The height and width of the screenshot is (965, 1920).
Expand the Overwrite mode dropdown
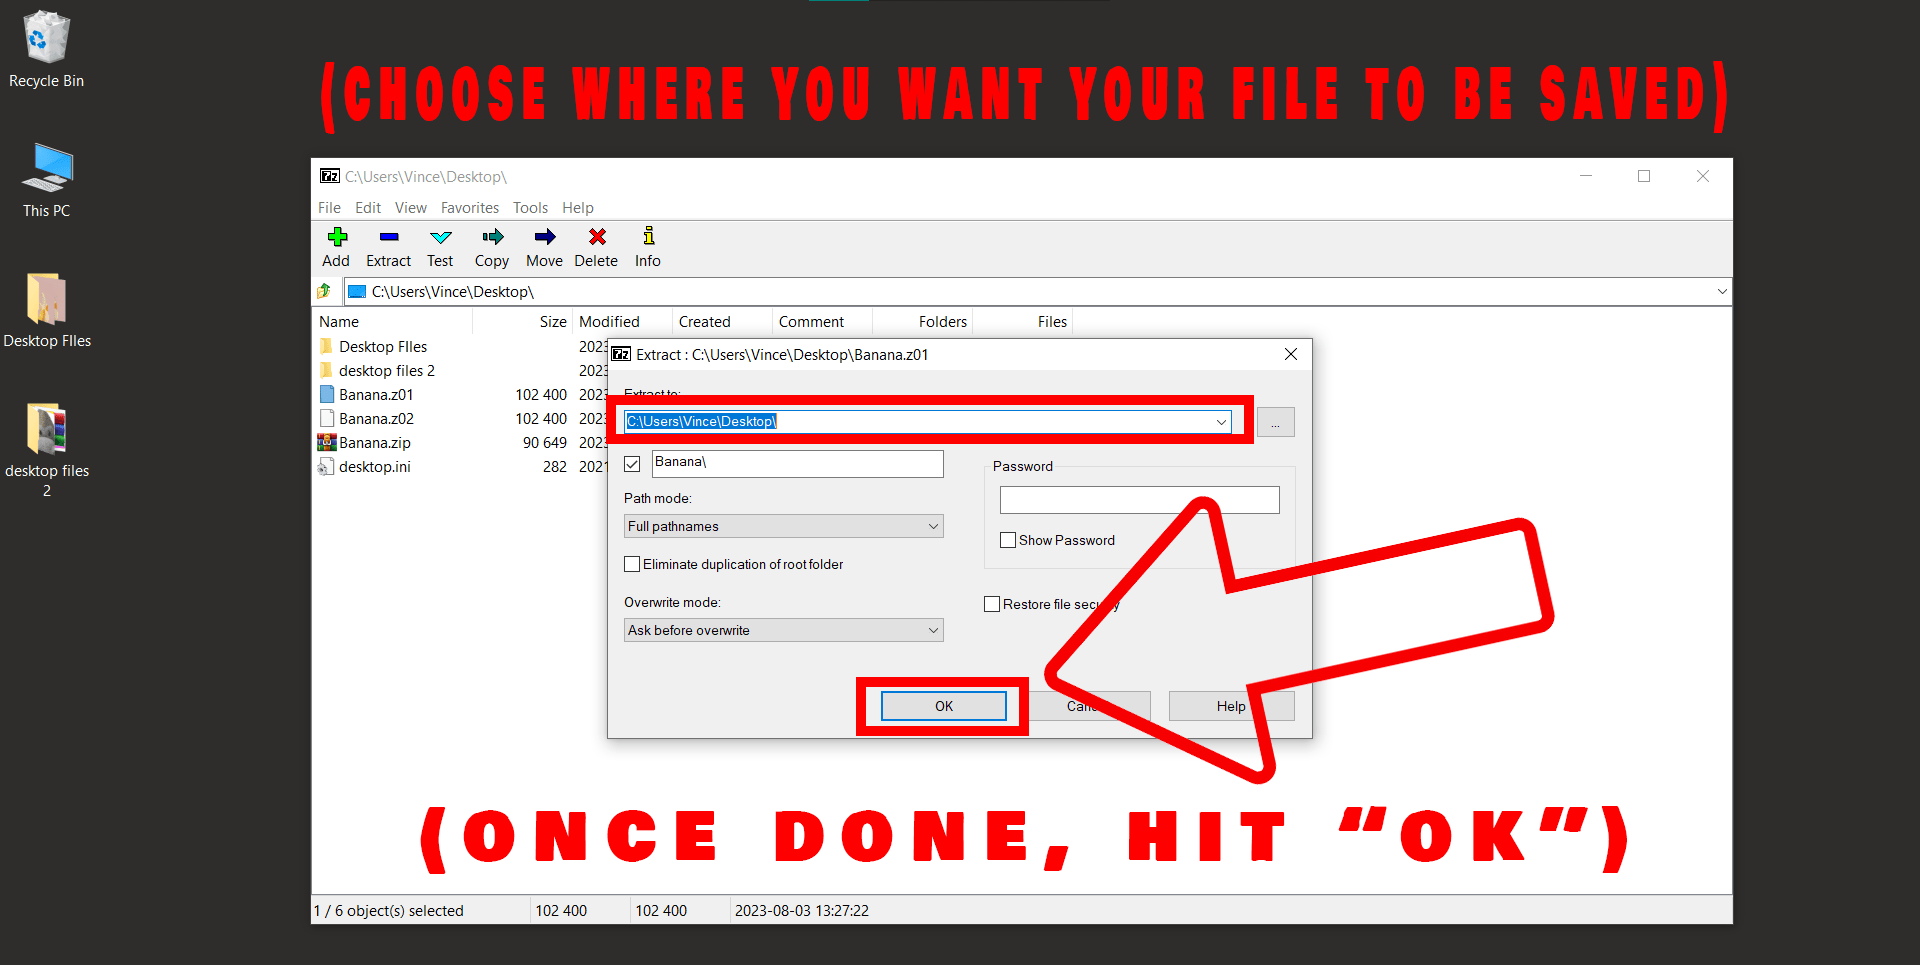[x=933, y=630]
